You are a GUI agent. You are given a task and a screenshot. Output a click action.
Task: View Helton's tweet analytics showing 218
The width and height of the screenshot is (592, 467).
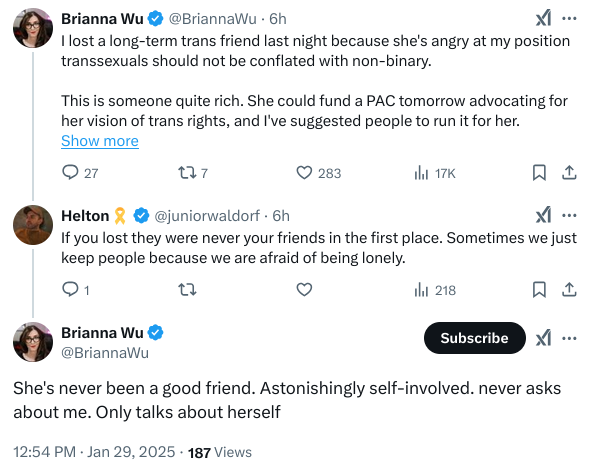point(435,290)
